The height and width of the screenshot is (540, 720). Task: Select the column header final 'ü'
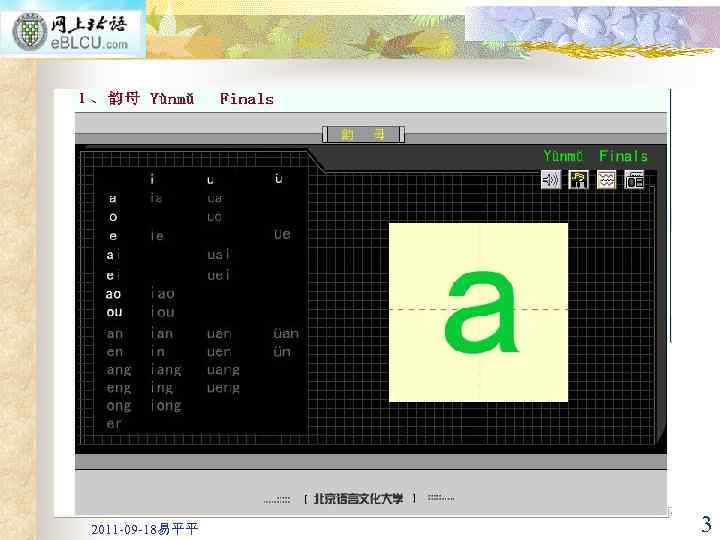(278, 178)
